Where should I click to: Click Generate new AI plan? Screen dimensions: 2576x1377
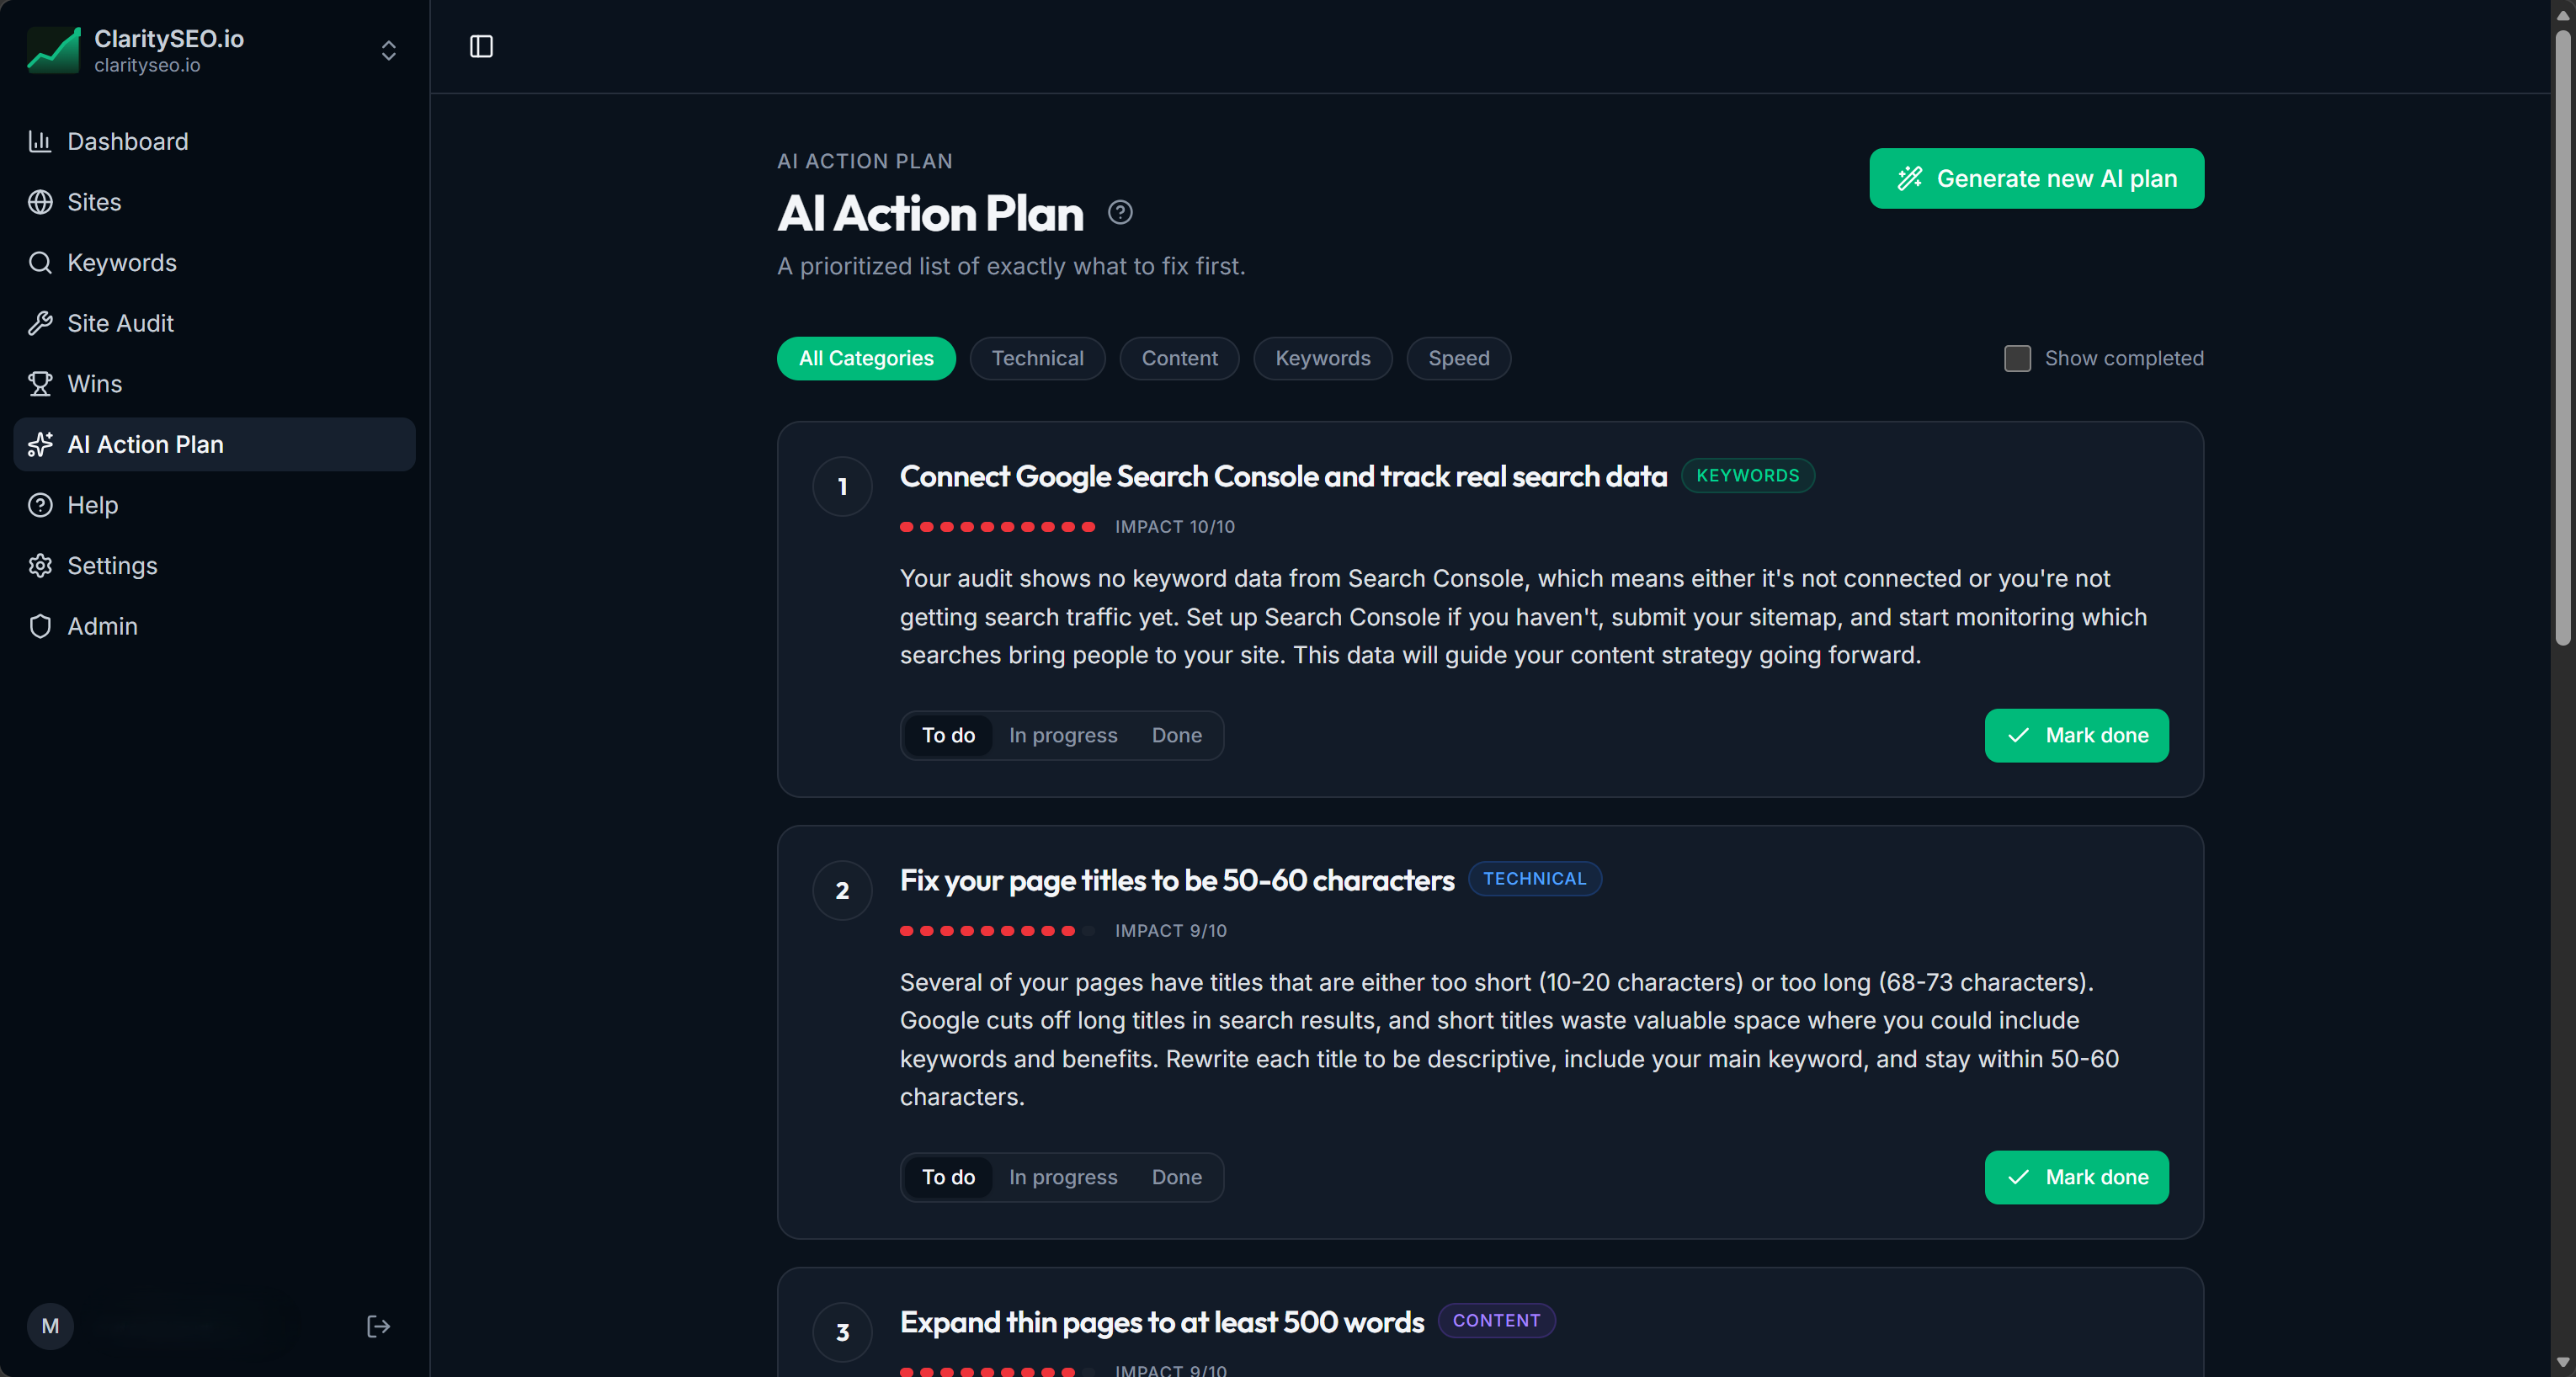point(2036,178)
